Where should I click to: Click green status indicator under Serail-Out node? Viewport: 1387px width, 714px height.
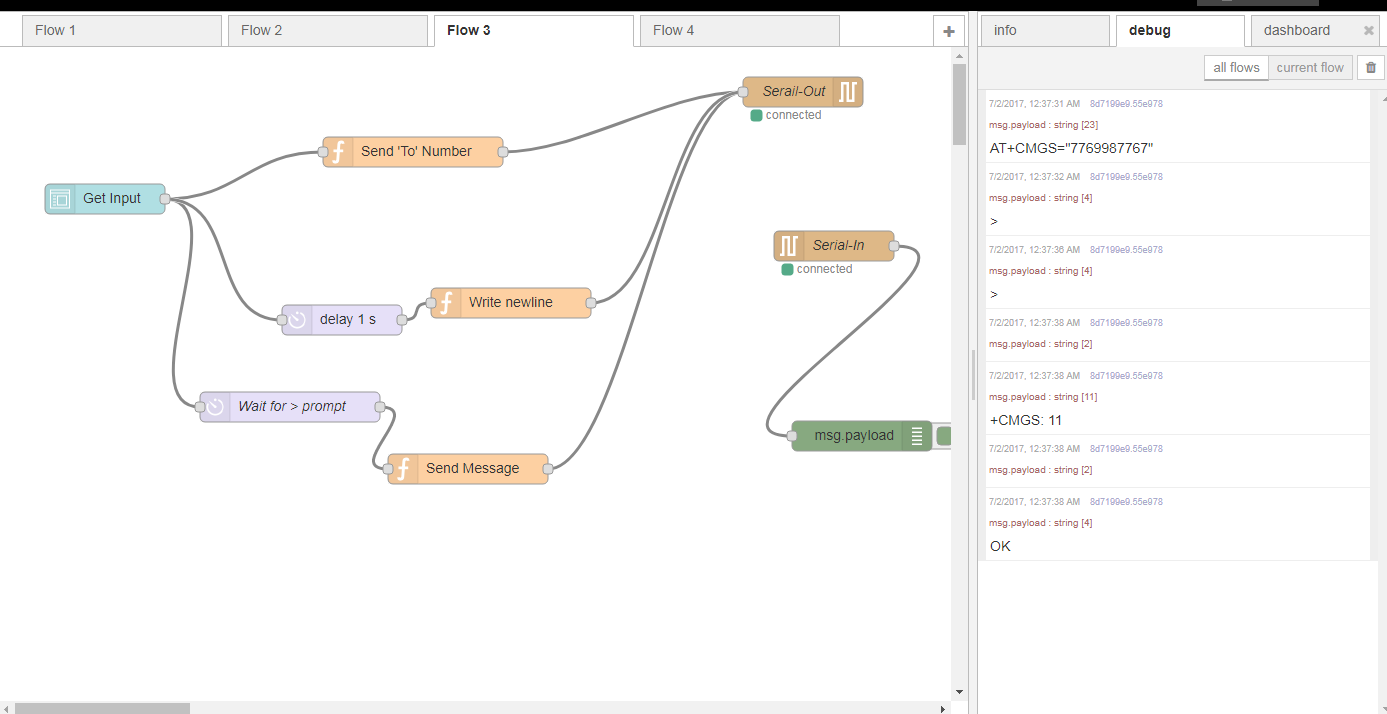coord(757,115)
